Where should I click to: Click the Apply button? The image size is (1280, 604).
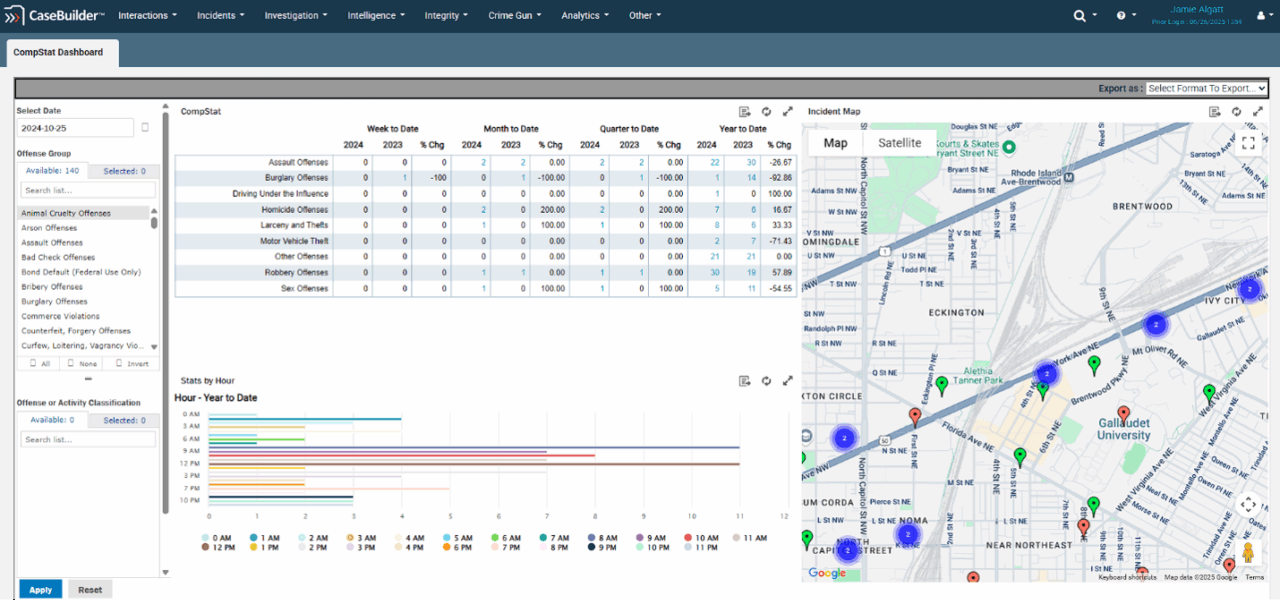(41, 590)
